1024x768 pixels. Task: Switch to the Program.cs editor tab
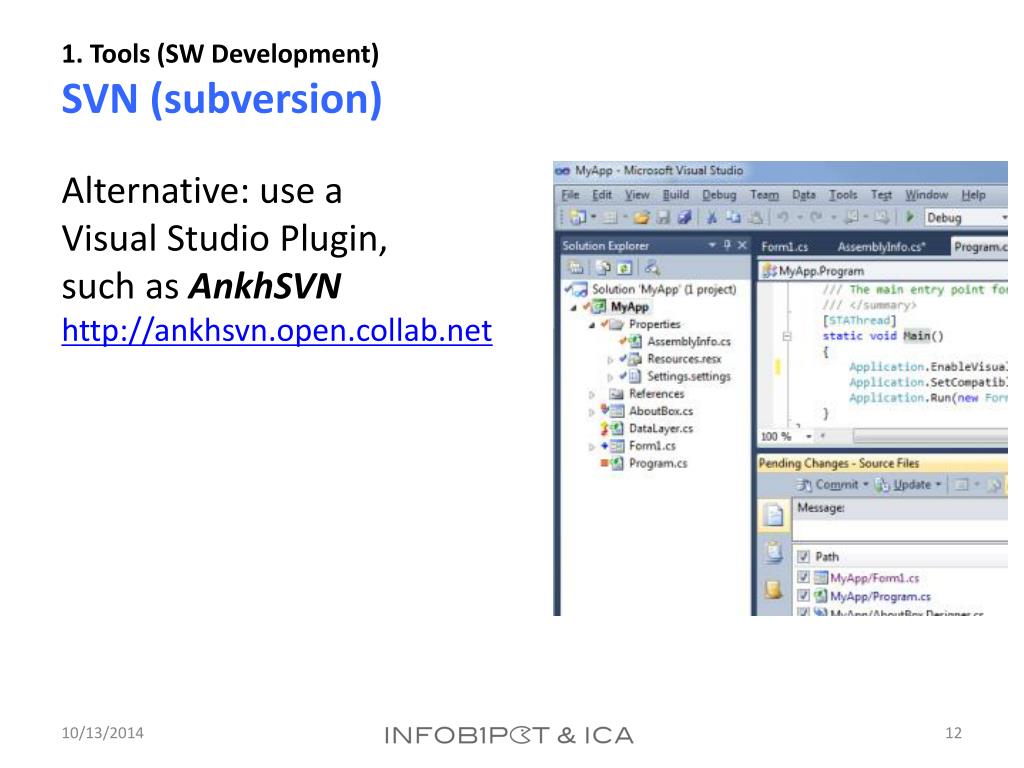pos(980,247)
